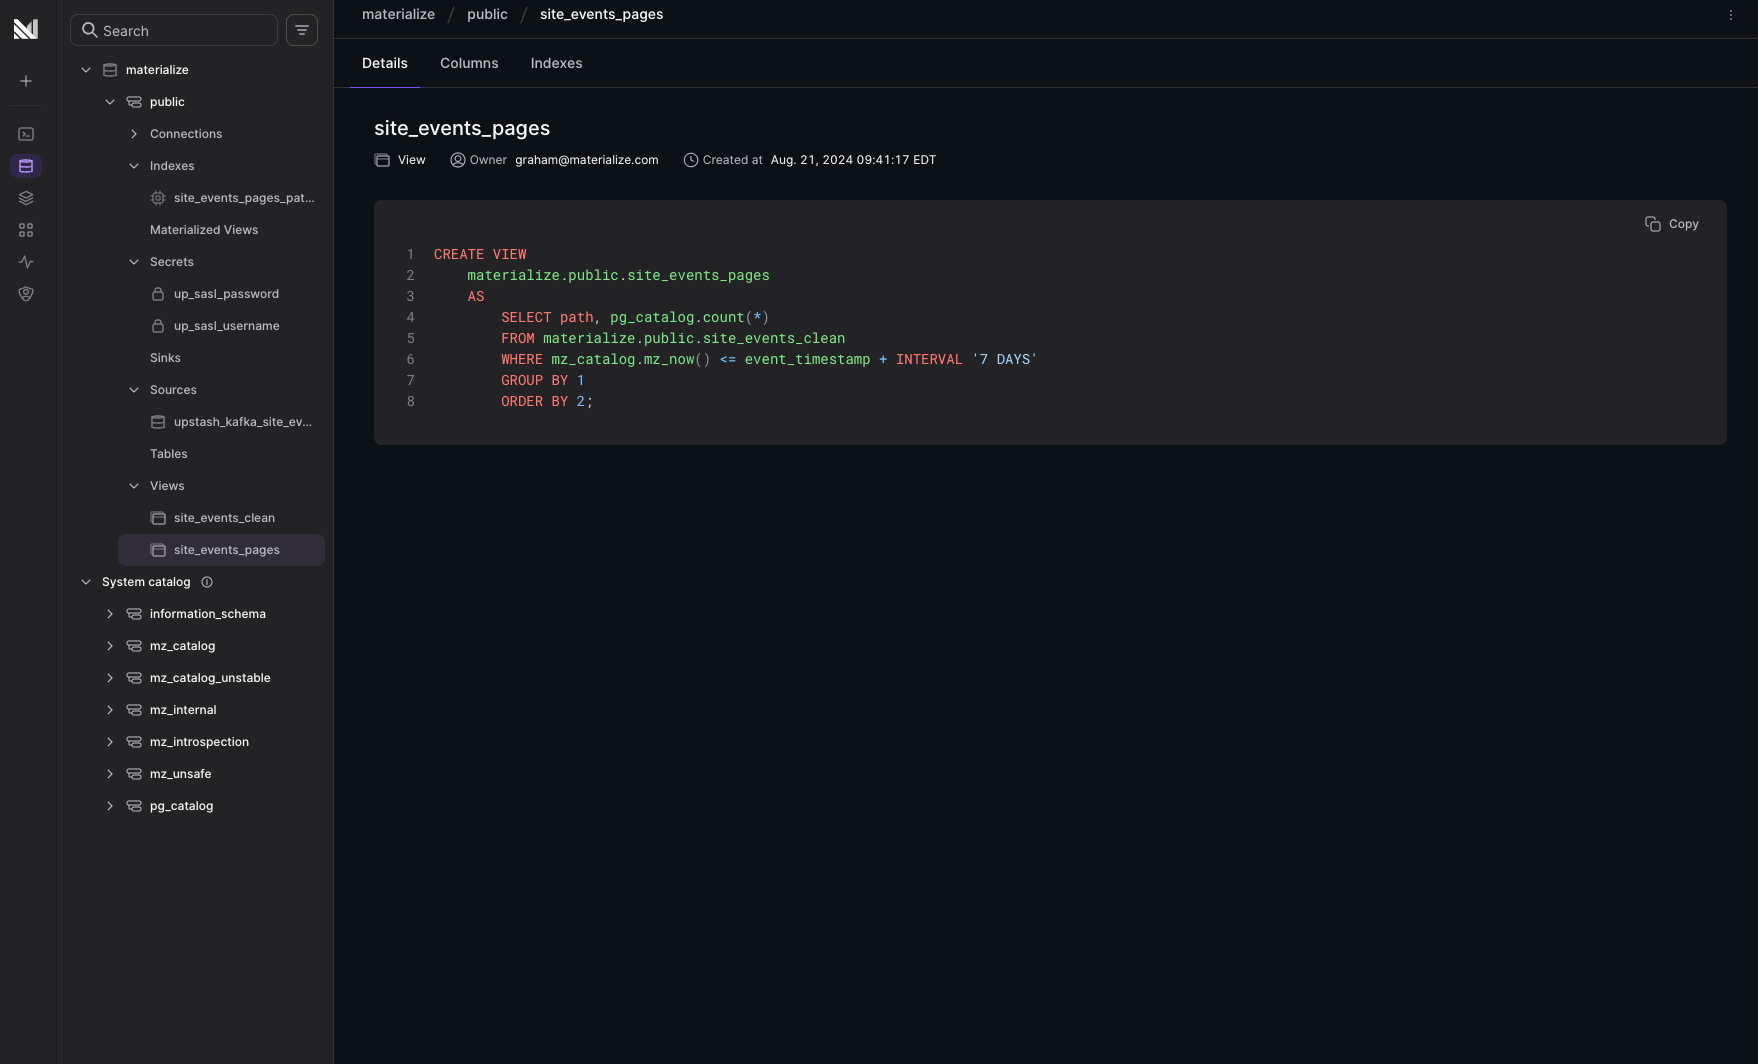
Task: Open the activity pulse monitoring icon
Action: point(26,262)
